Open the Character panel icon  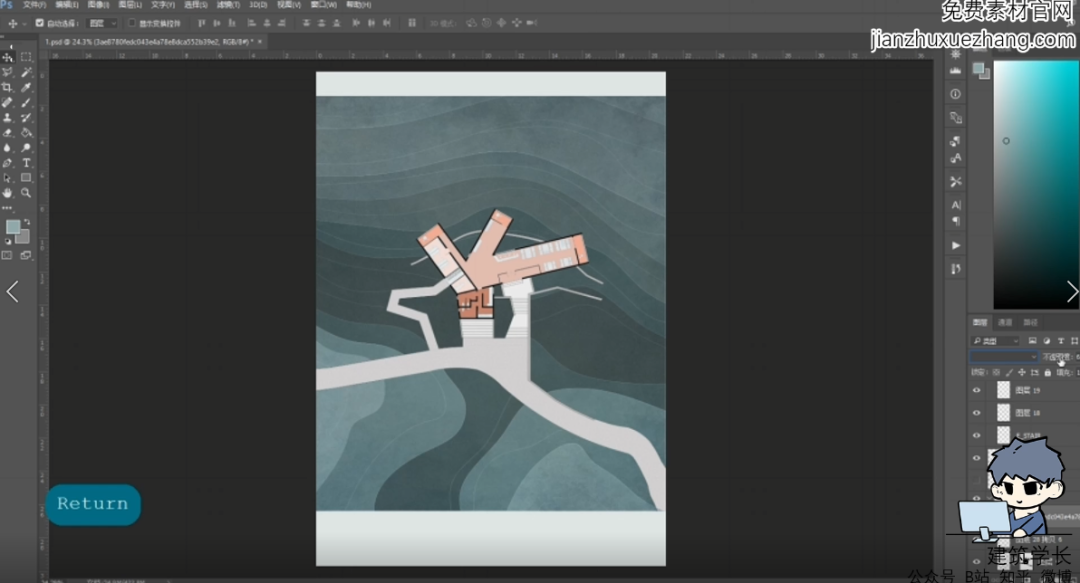pyautogui.click(x=955, y=205)
